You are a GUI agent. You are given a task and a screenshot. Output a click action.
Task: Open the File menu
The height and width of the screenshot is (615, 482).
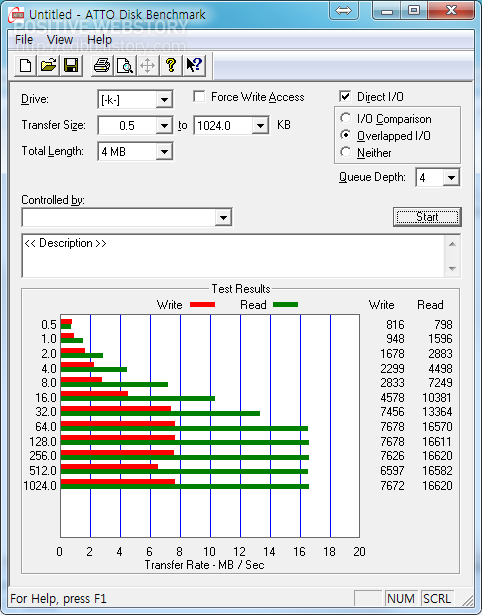[x=24, y=40]
